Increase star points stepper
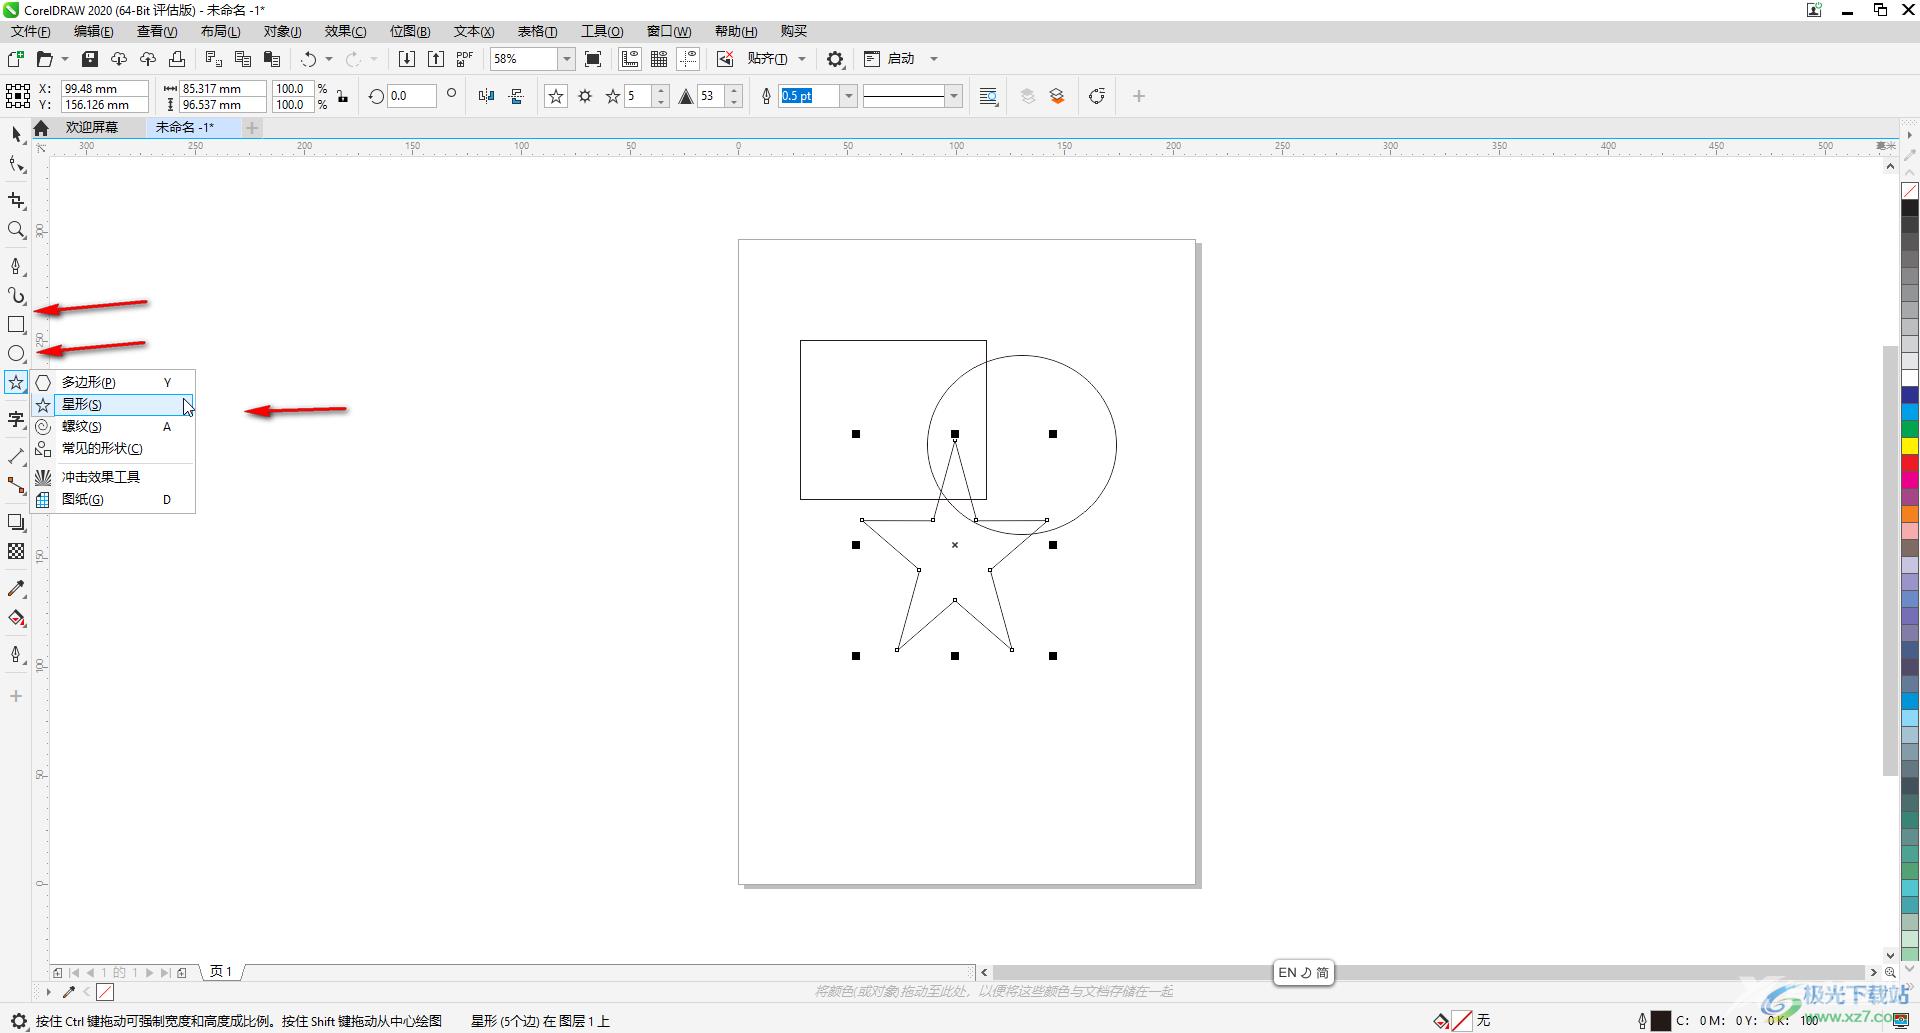Screen dimensions: 1920x1033 (x=661, y=91)
